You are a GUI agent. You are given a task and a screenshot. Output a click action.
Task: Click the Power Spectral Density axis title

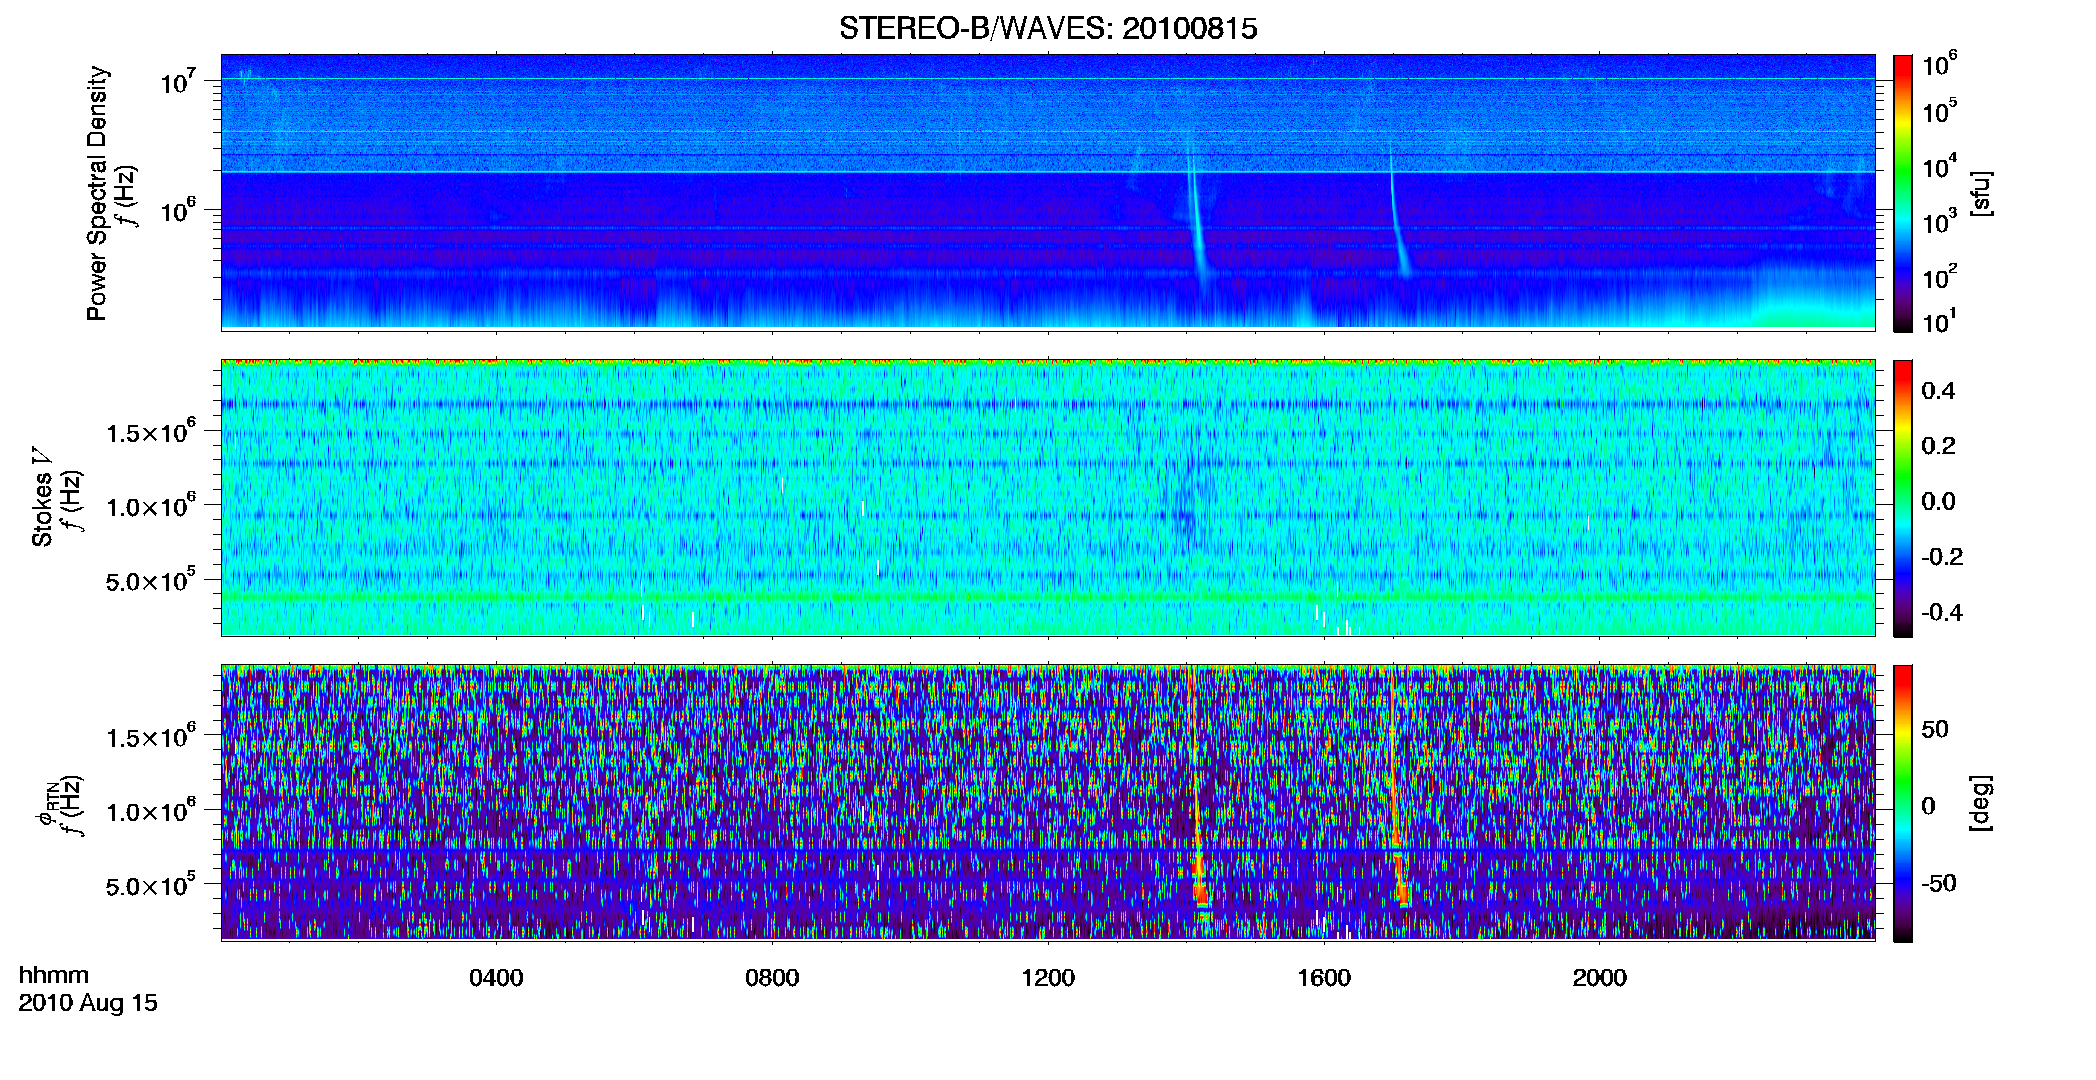point(97,193)
